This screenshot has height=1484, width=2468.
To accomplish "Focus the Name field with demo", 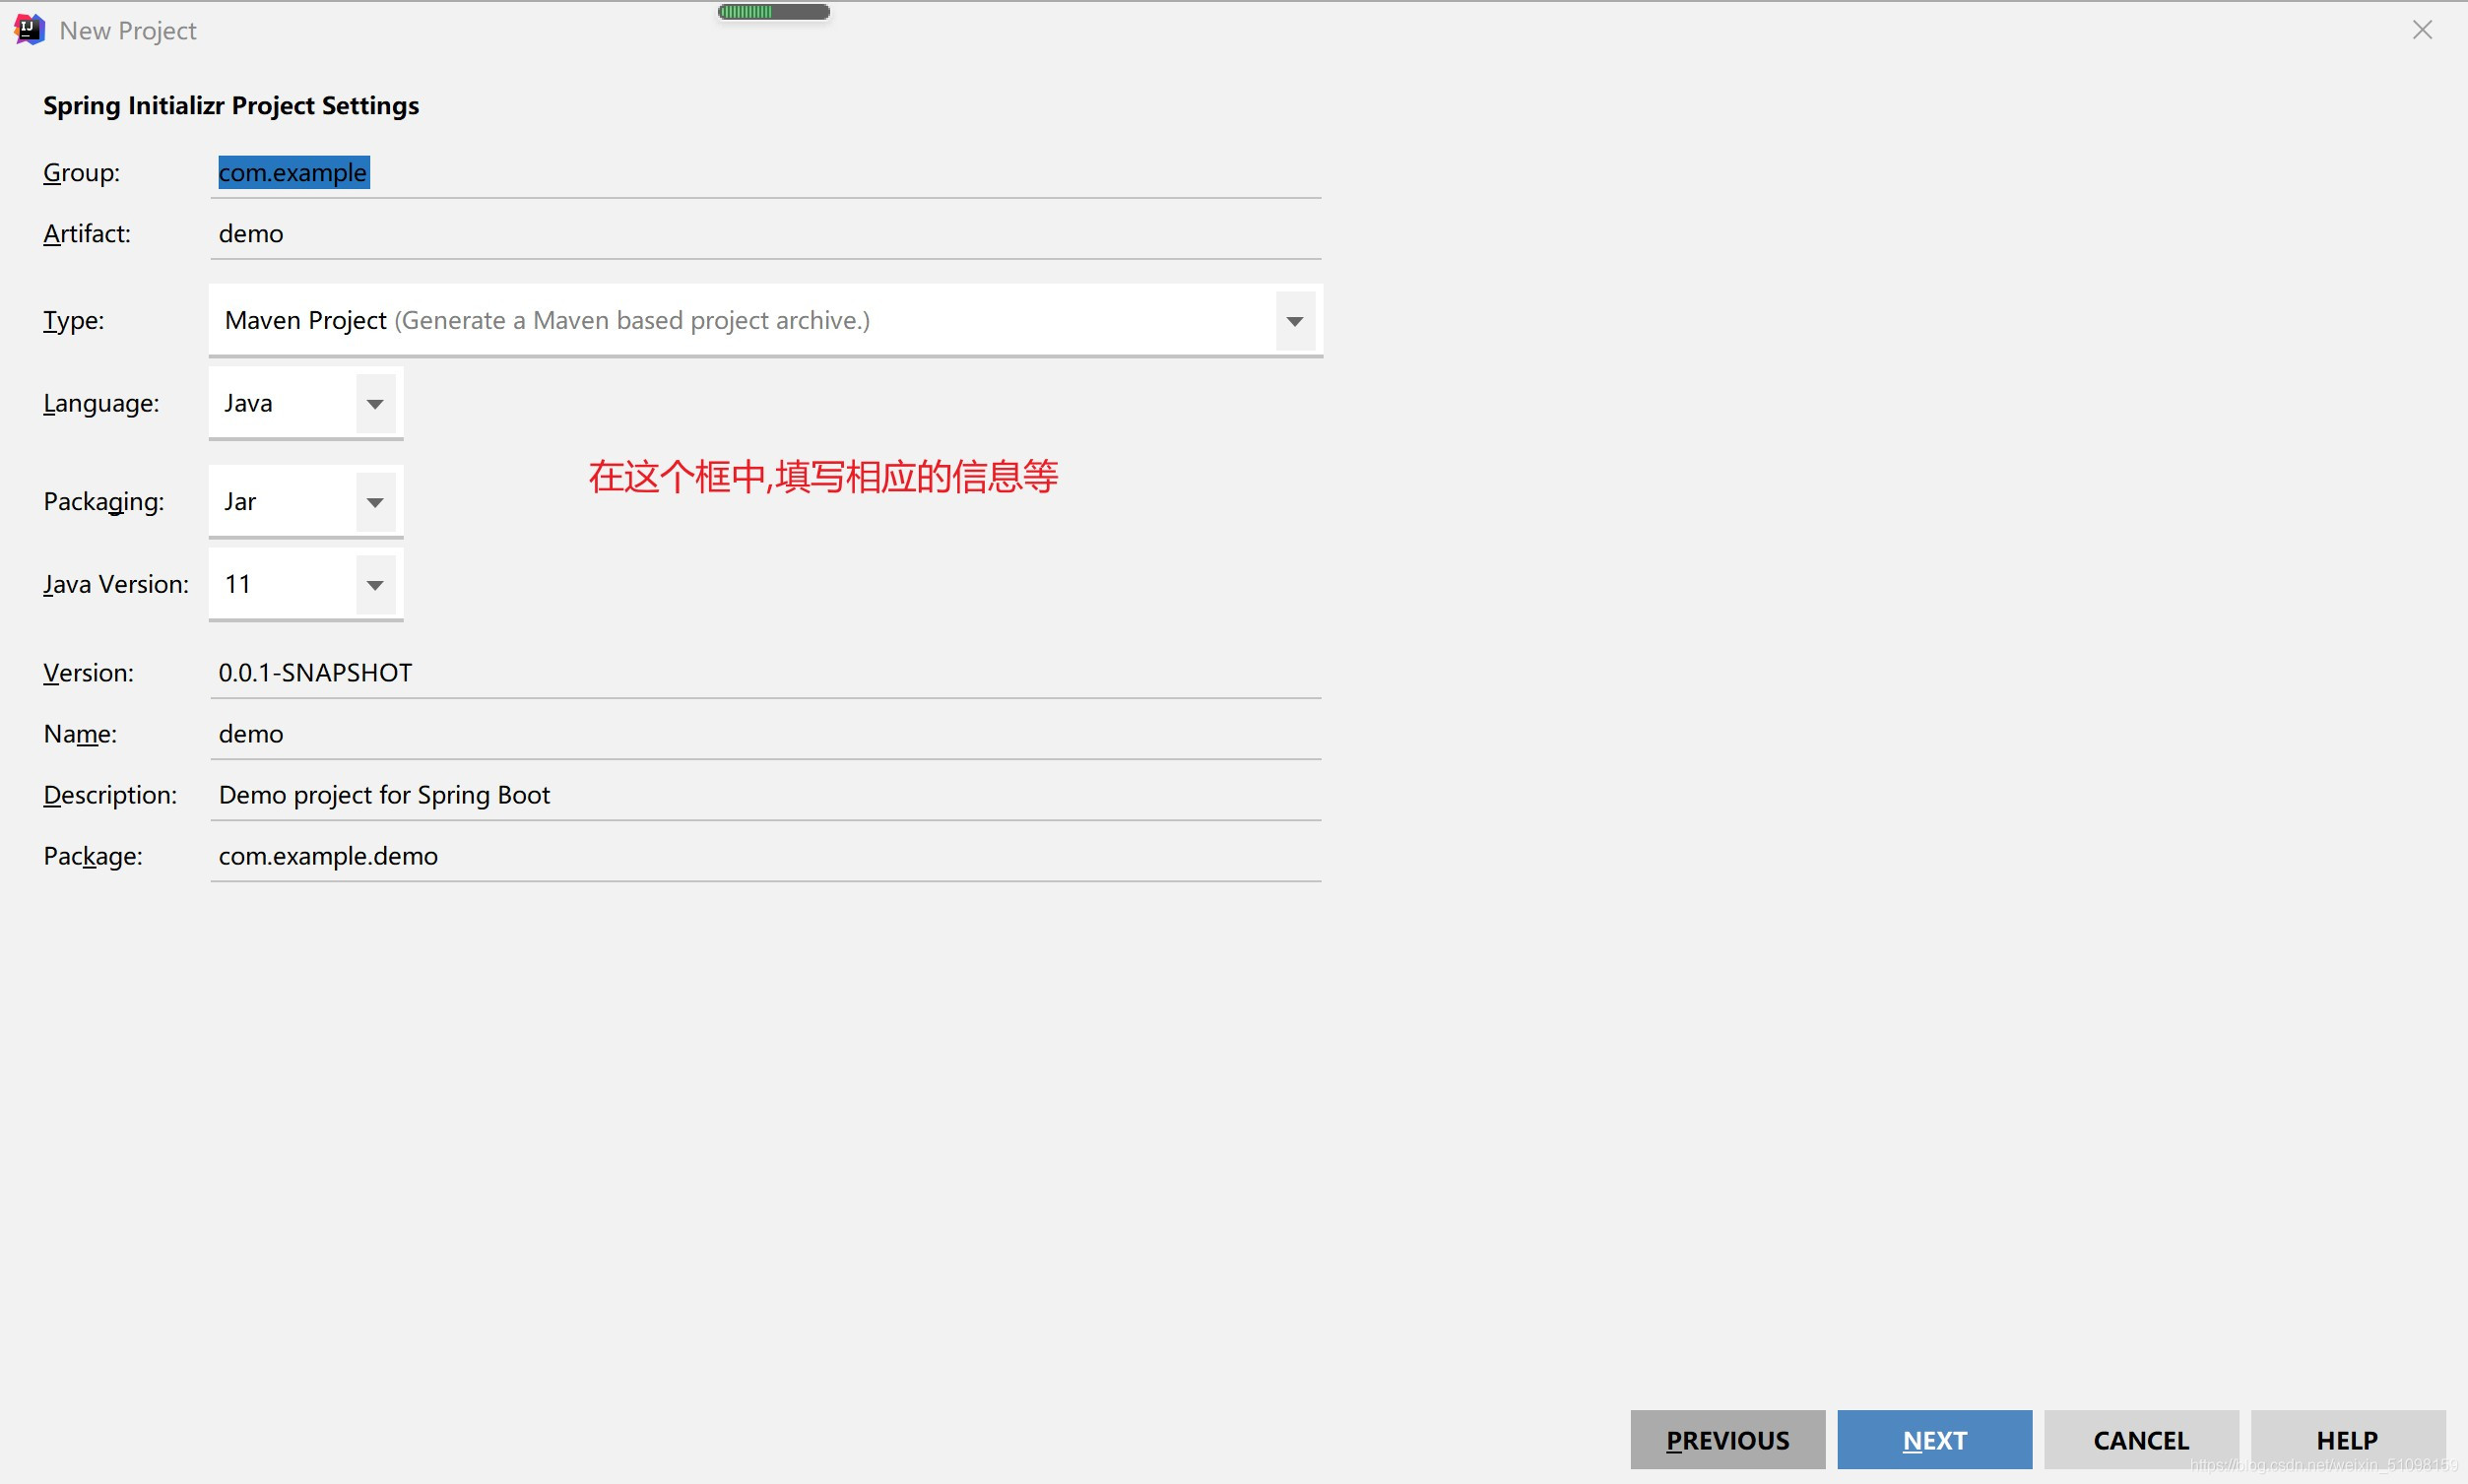I will click(x=765, y=734).
